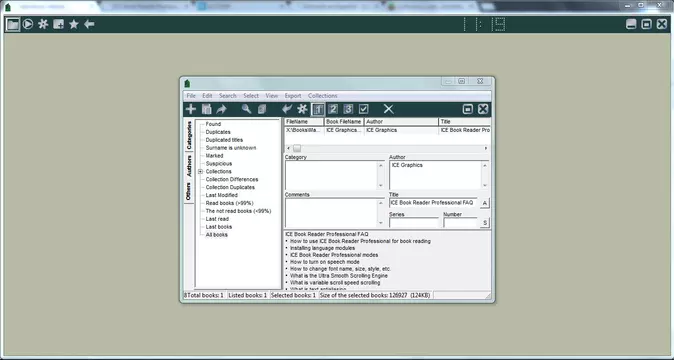This screenshot has height=360, width=674.
Task: Click right arrow of book list scrollbar
Action: coord(486,148)
